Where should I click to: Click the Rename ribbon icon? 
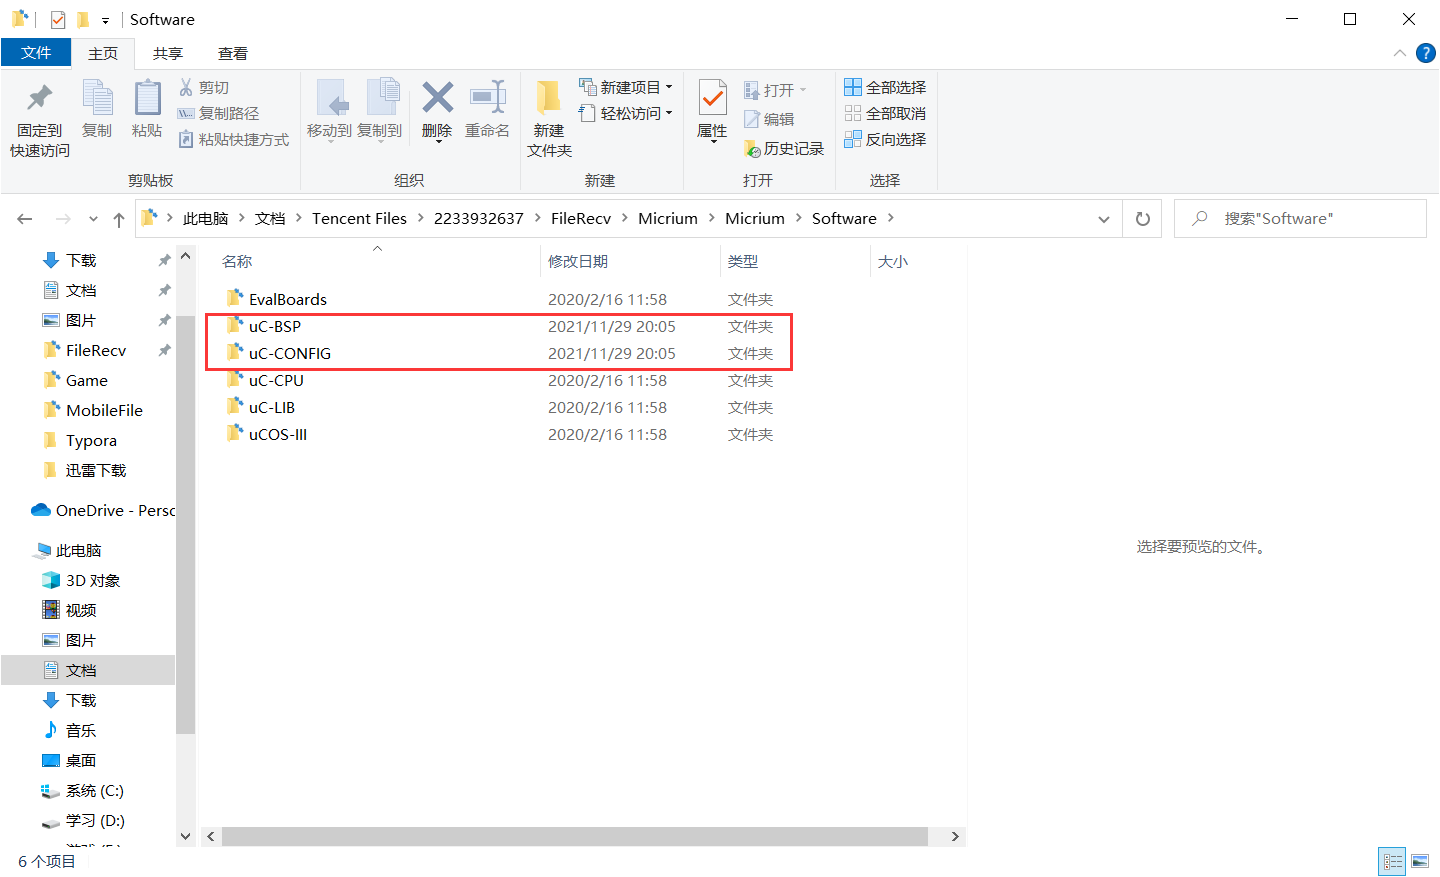click(x=488, y=97)
